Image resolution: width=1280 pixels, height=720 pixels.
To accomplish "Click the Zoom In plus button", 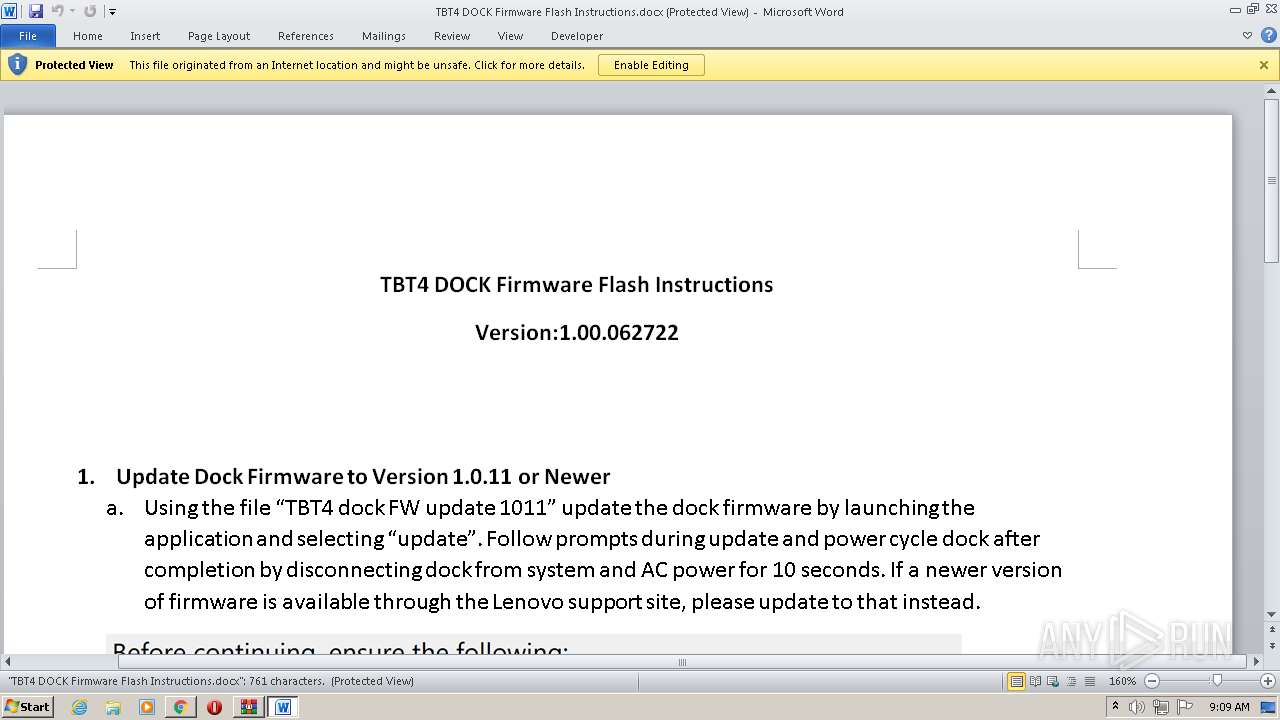I will coord(1269,681).
